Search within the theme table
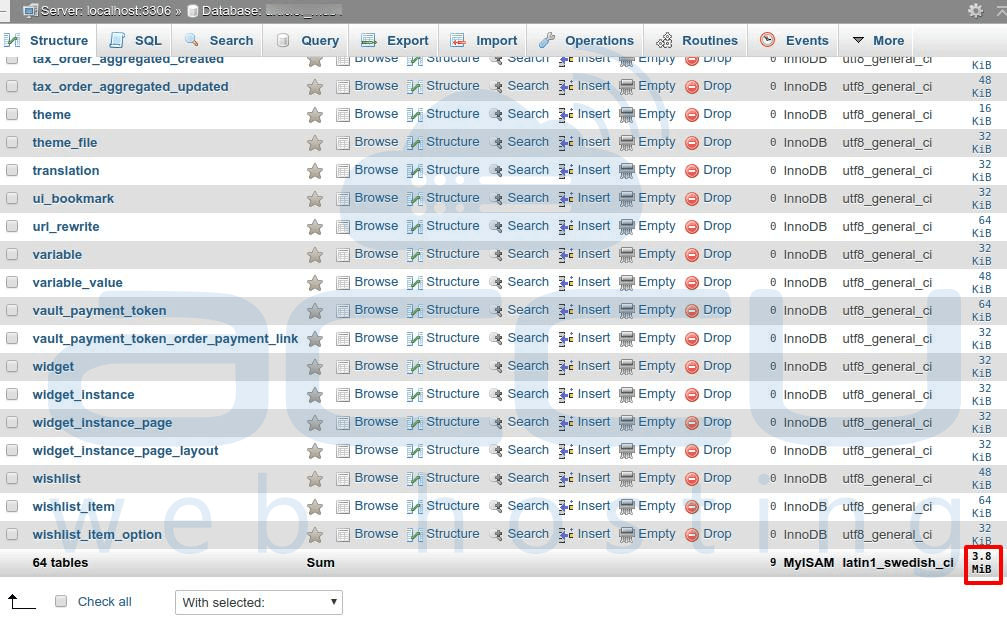Viewport: 1007px width, 620px height. tap(528, 114)
